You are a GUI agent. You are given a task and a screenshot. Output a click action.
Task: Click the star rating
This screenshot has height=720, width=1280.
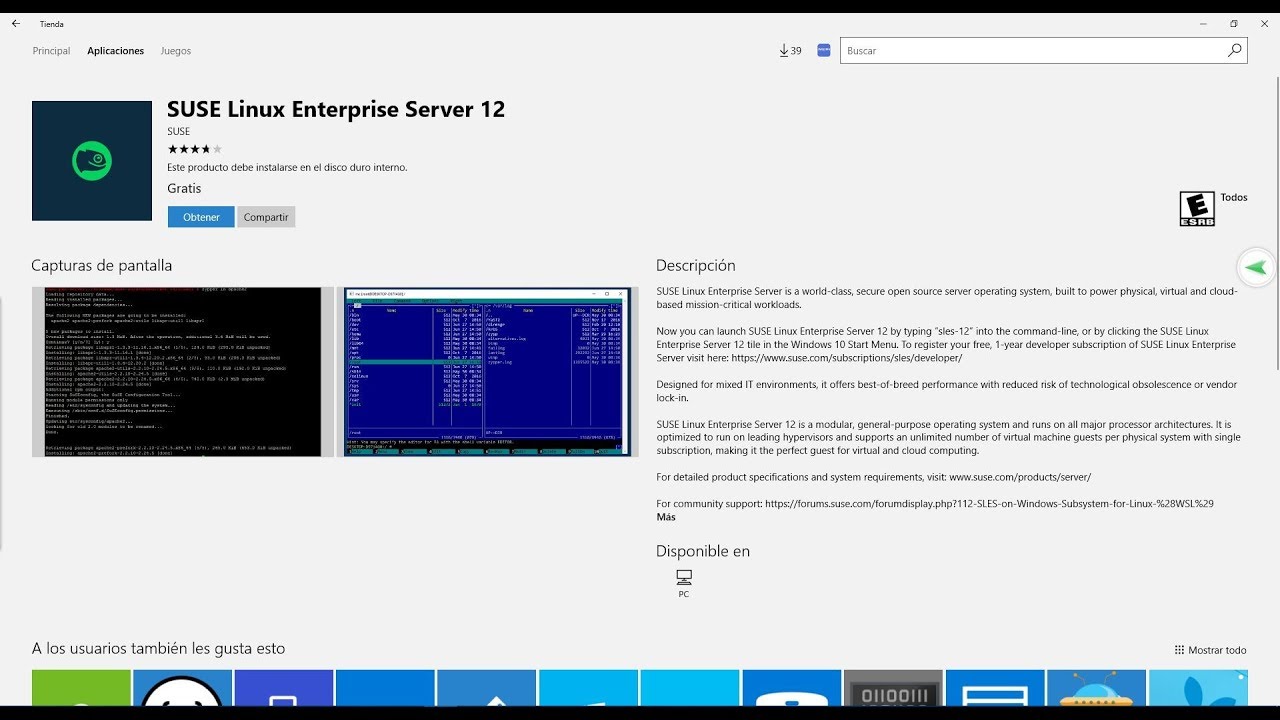(x=195, y=149)
